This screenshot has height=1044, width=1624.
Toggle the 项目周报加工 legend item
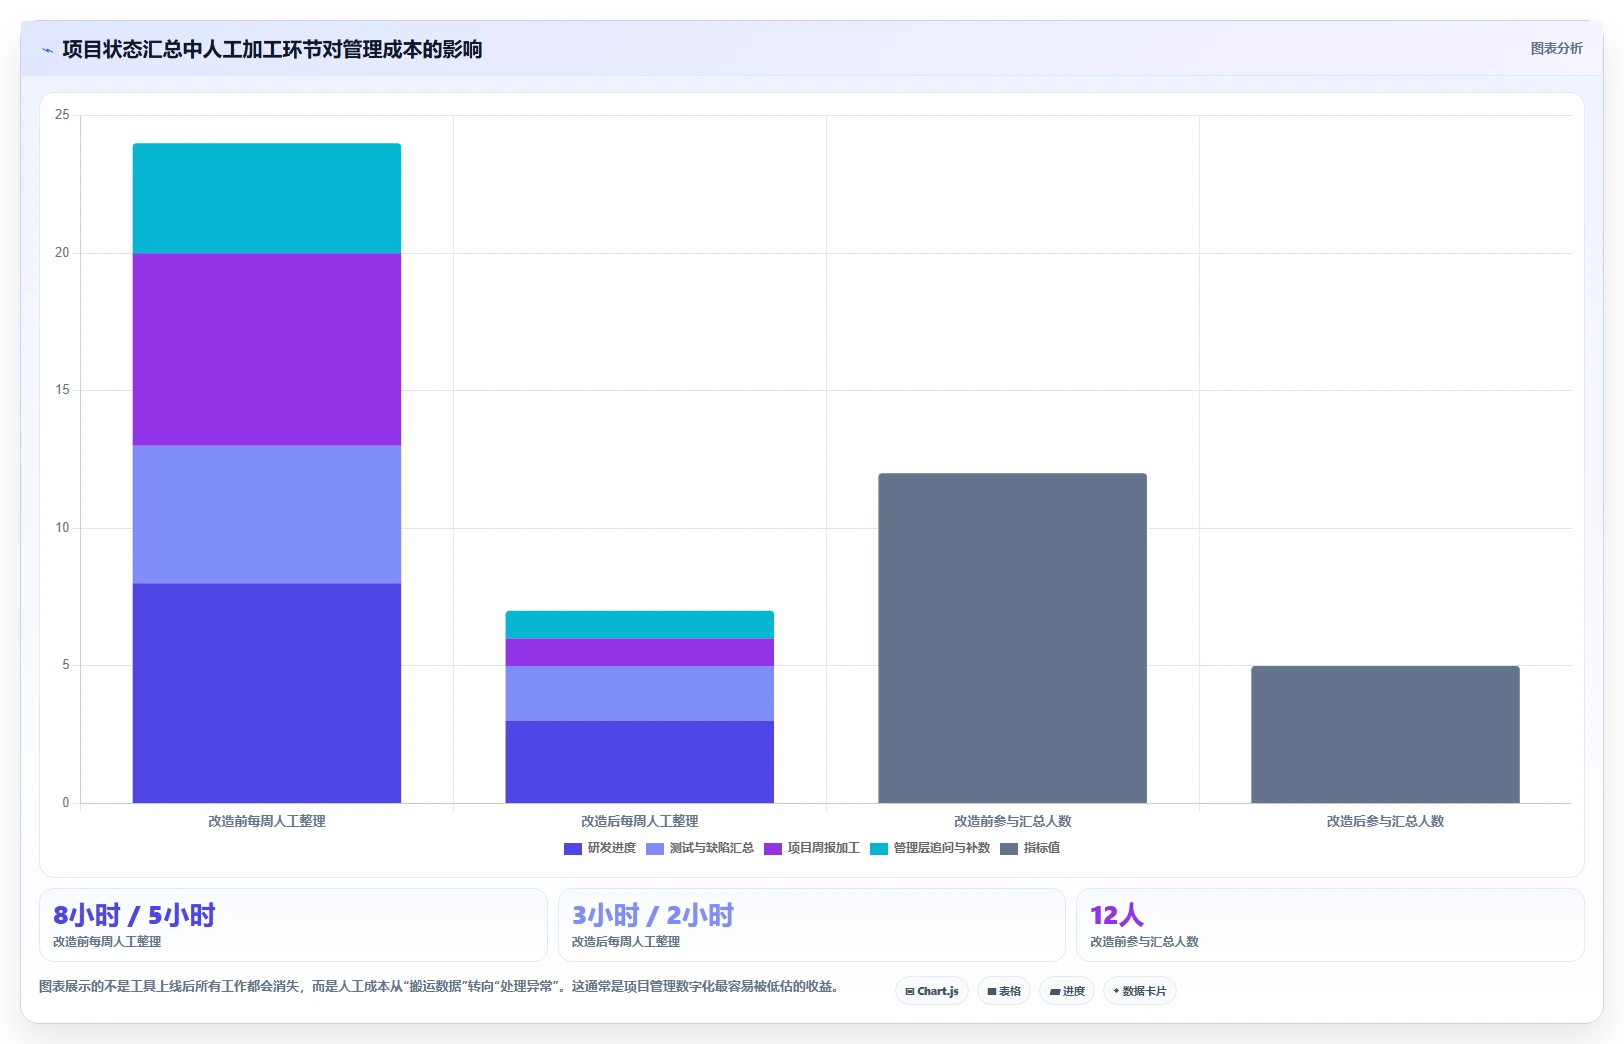(x=812, y=848)
